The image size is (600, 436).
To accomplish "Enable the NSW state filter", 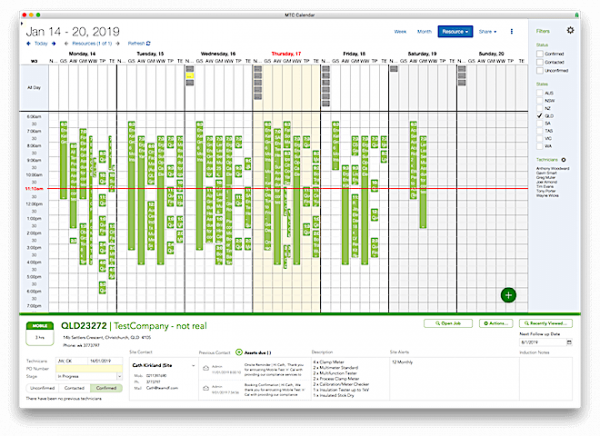I will coord(540,101).
